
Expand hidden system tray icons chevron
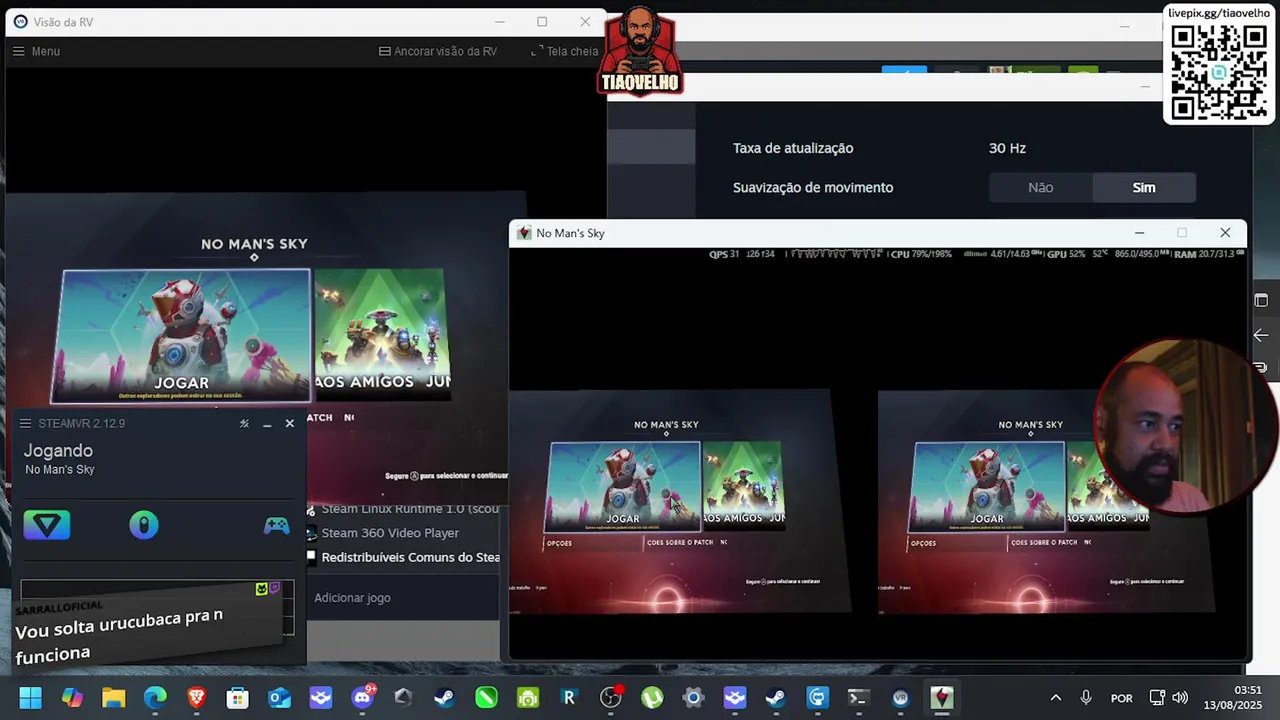click(1055, 698)
